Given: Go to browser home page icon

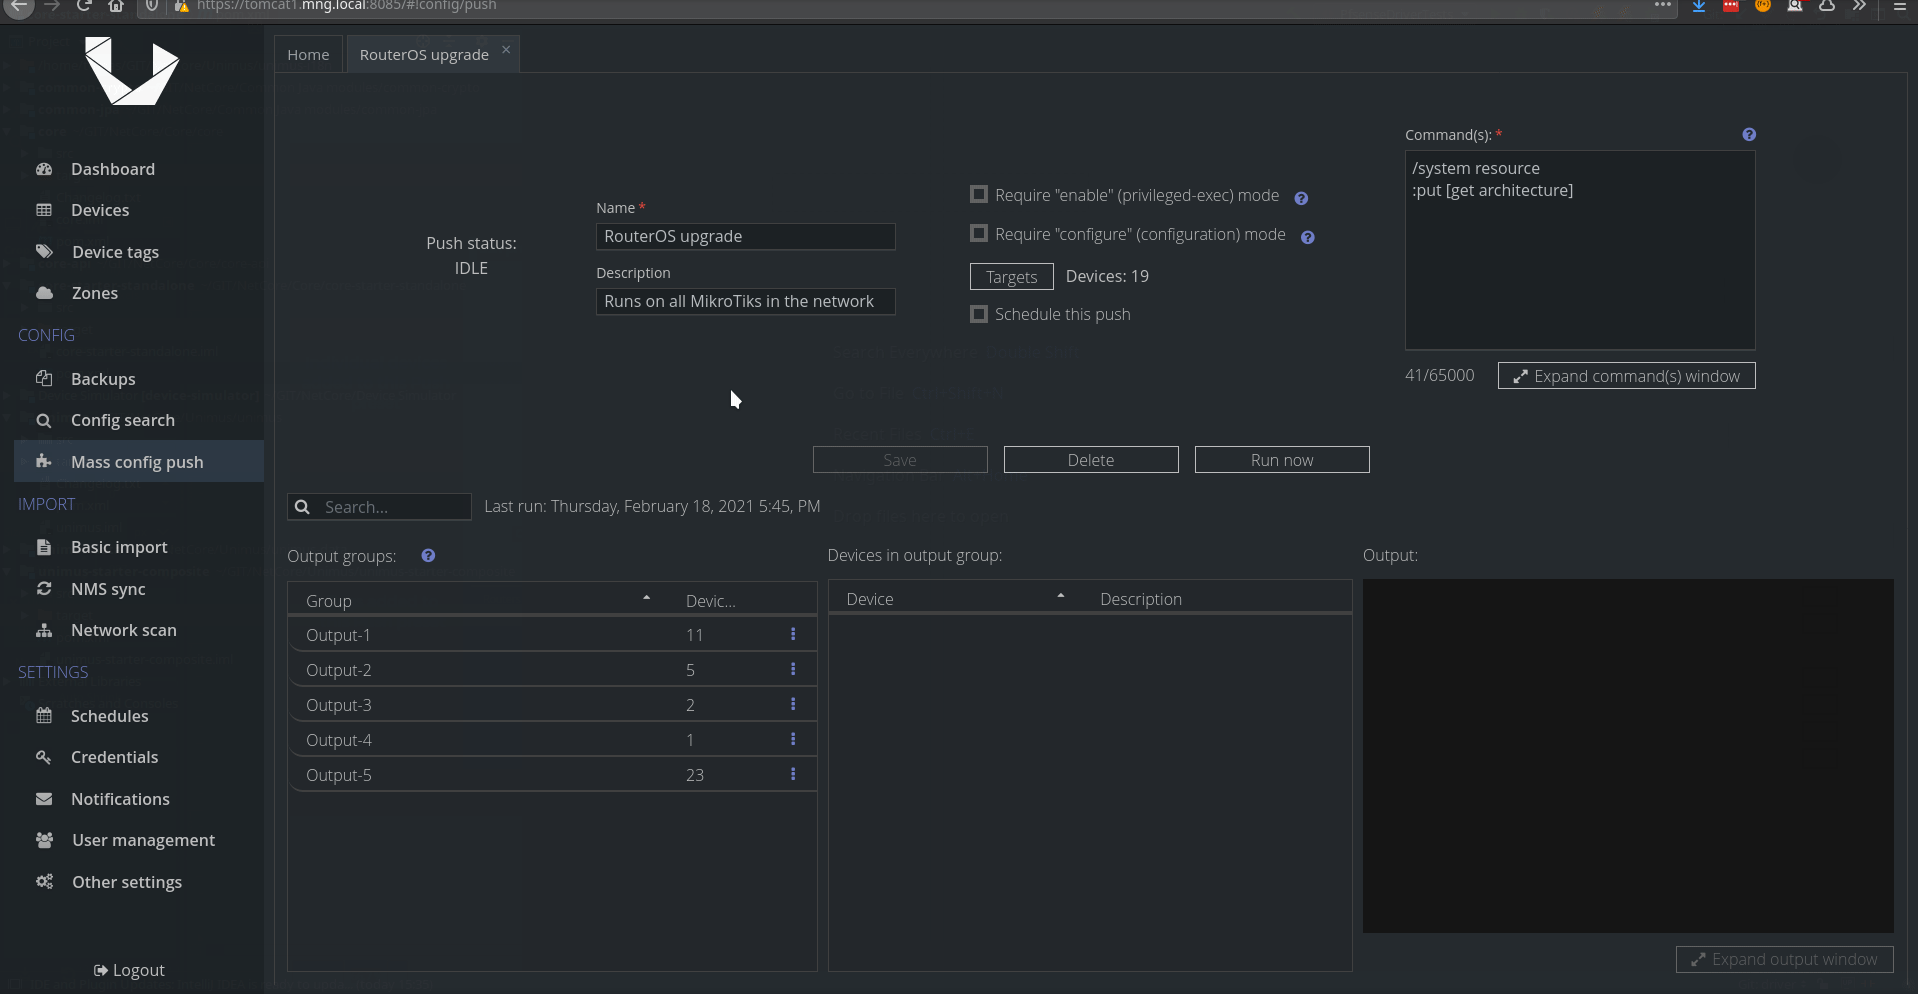Looking at the screenshot, I should point(116,5).
